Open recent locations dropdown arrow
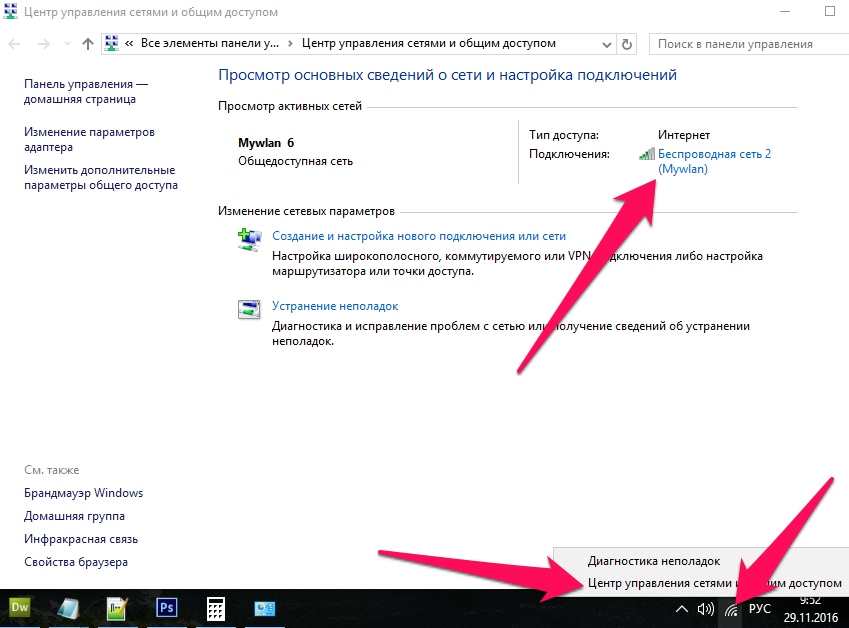 coord(67,44)
